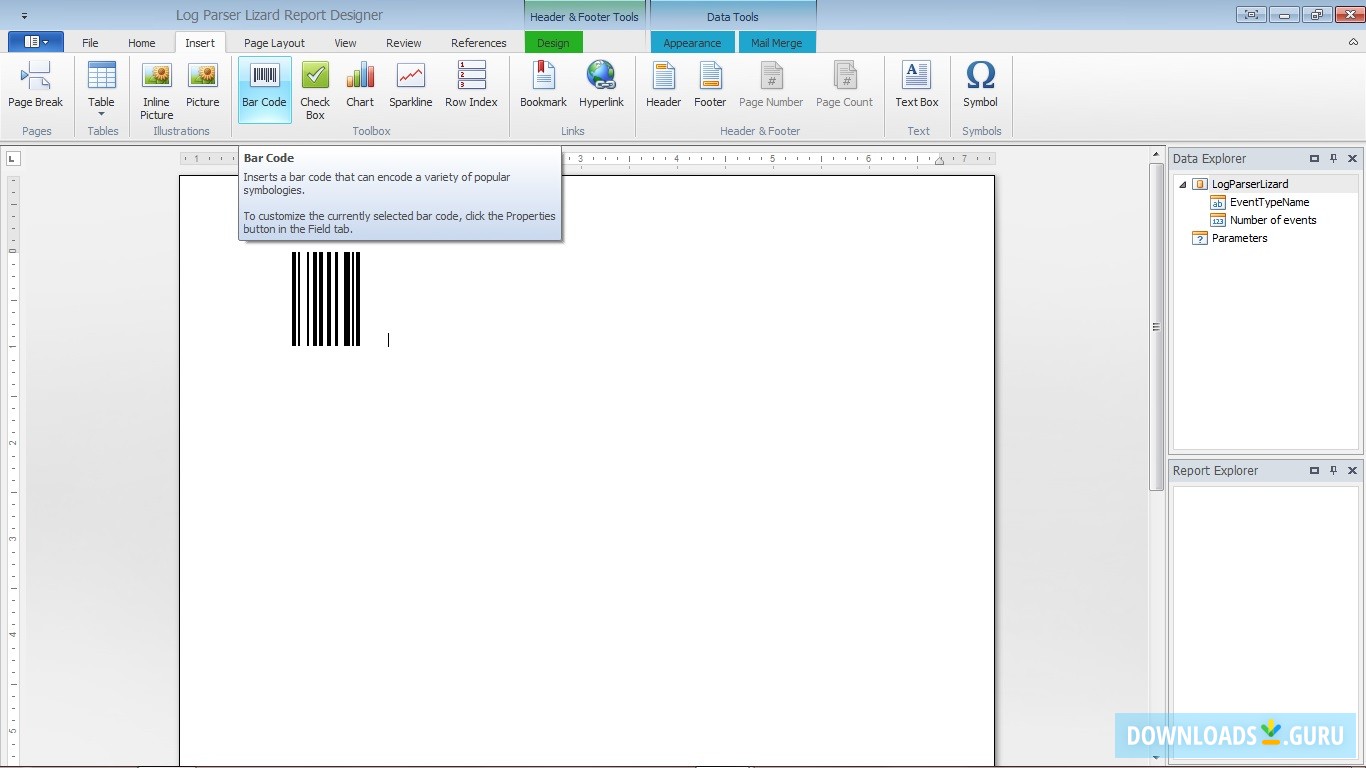Screen dimensions: 1366x768
Task: Open the View ribbon tab
Action: pyautogui.click(x=345, y=43)
